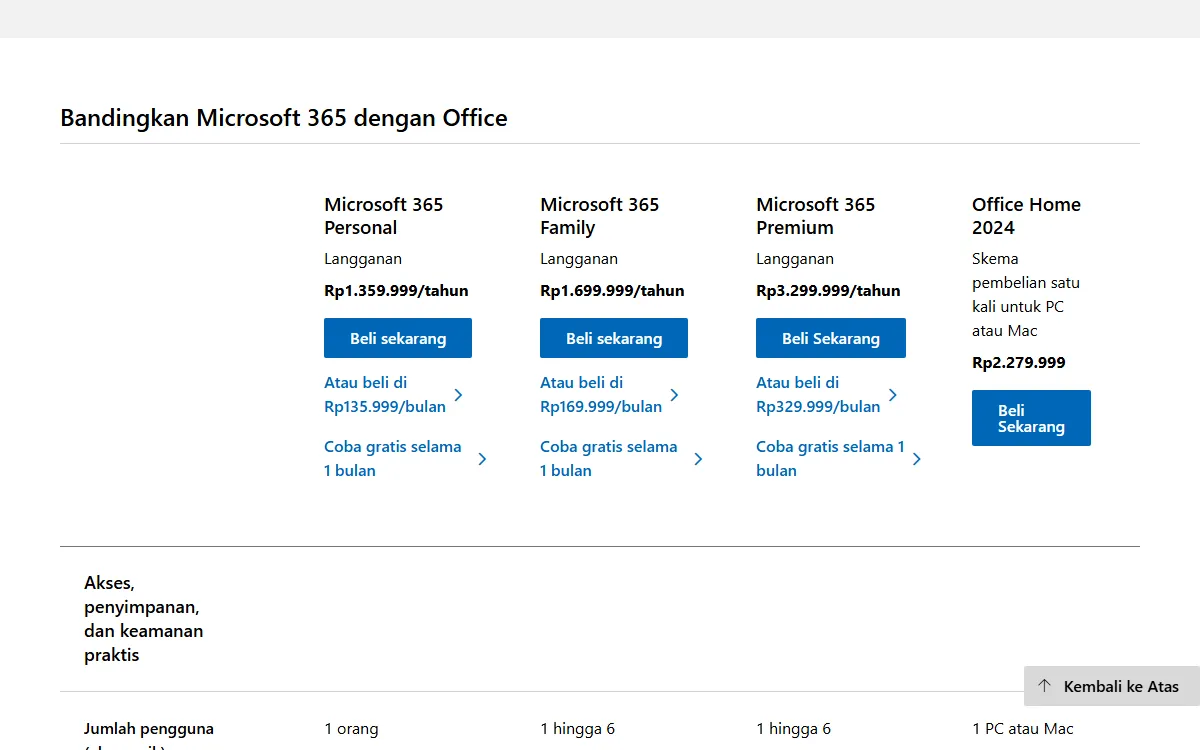Open Atau beli di Rp169.999/bulan link

610,394
